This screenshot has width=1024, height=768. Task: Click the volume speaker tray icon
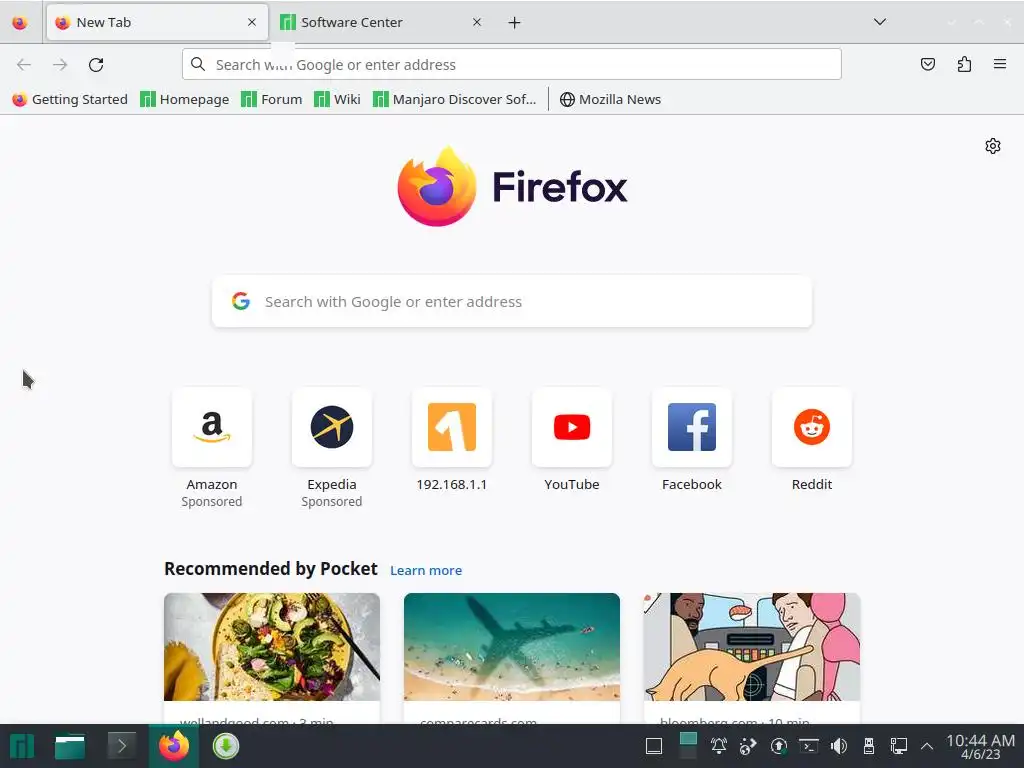point(839,746)
